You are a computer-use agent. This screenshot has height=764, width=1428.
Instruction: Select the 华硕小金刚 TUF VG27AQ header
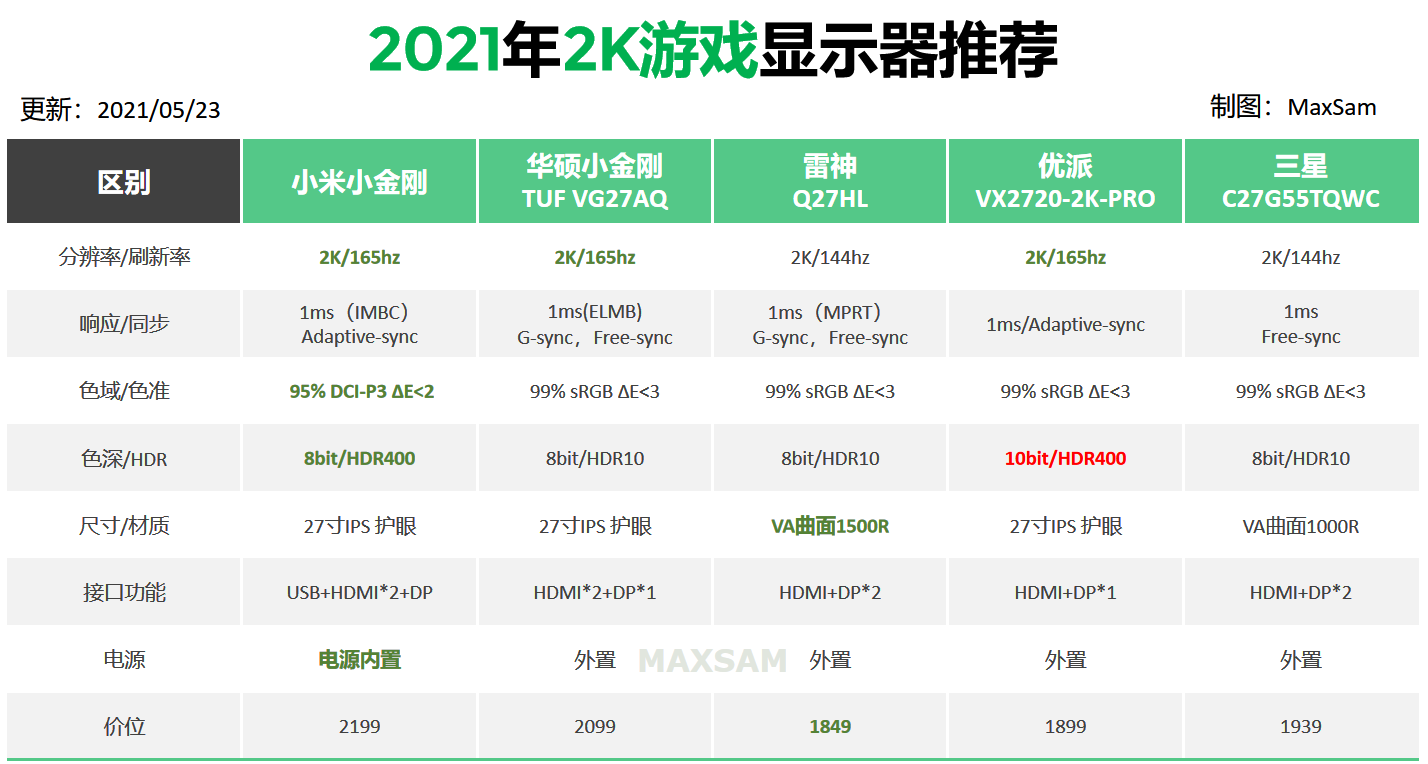(595, 181)
